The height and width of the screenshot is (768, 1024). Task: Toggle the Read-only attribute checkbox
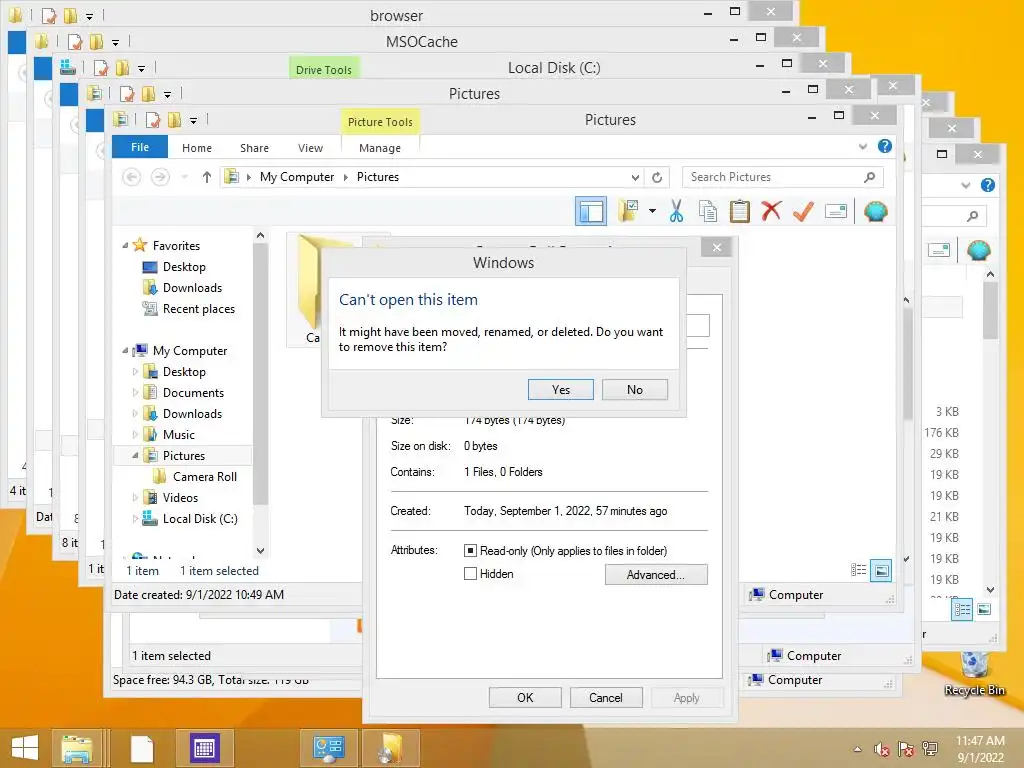[x=470, y=551]
